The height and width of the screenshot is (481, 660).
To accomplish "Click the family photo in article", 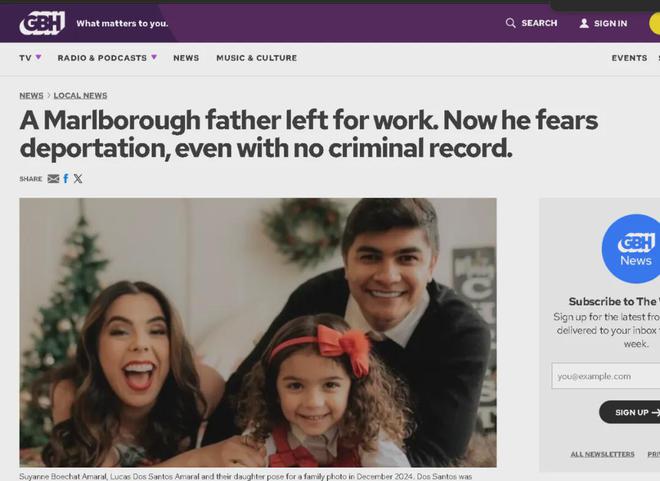I will tap(258, 332).
